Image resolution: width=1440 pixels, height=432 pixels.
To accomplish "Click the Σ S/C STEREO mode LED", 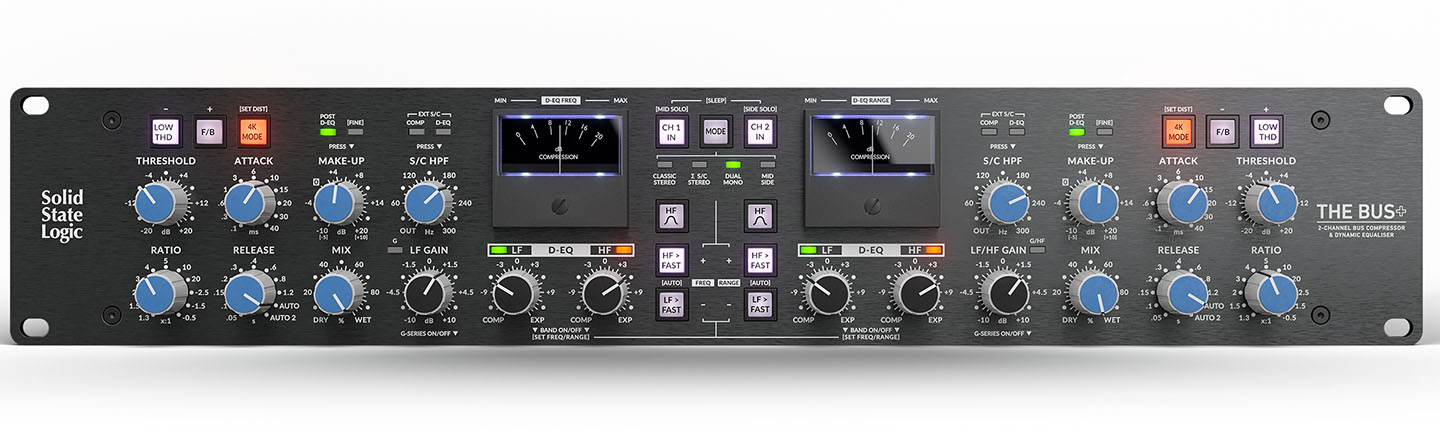I will [x=699, y=164].
